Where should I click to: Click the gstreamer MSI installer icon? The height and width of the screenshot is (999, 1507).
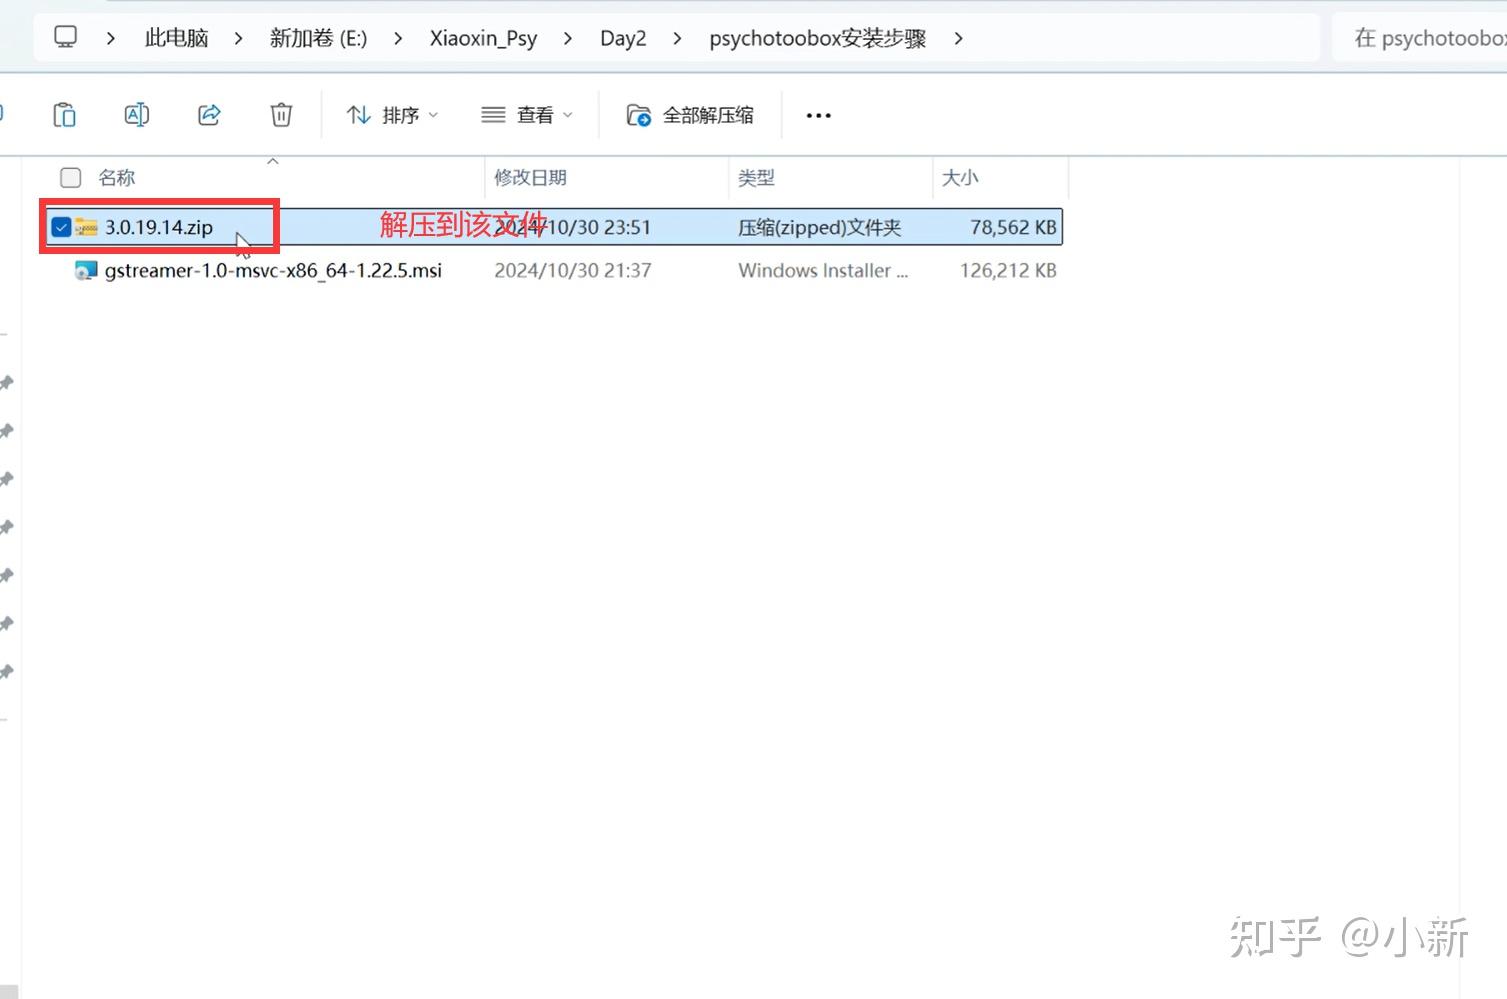[88, 270]
